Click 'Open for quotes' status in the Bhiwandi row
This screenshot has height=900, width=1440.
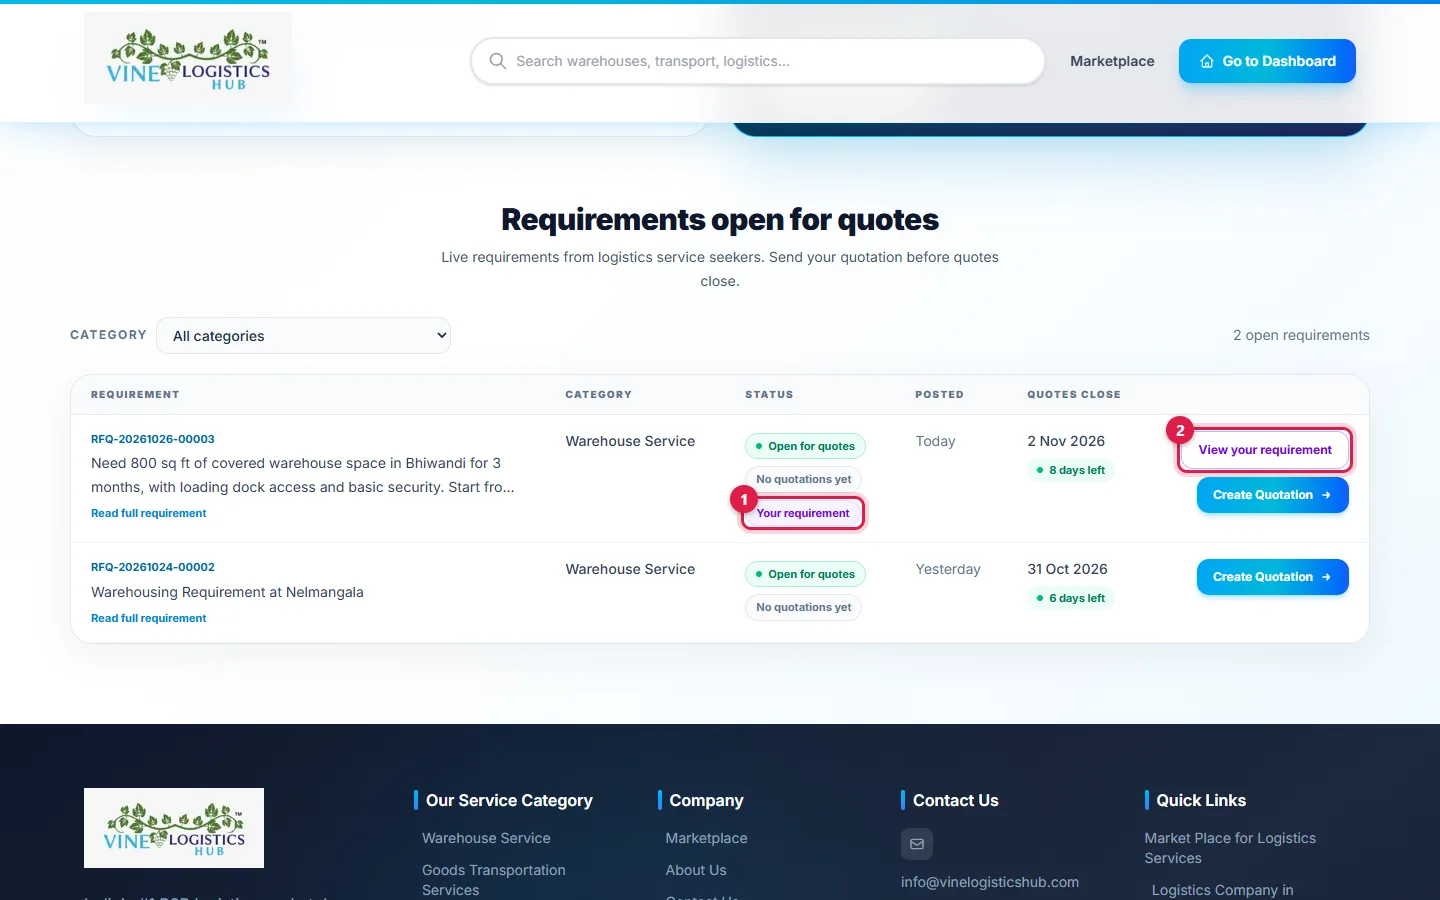[x=805, y=446]
